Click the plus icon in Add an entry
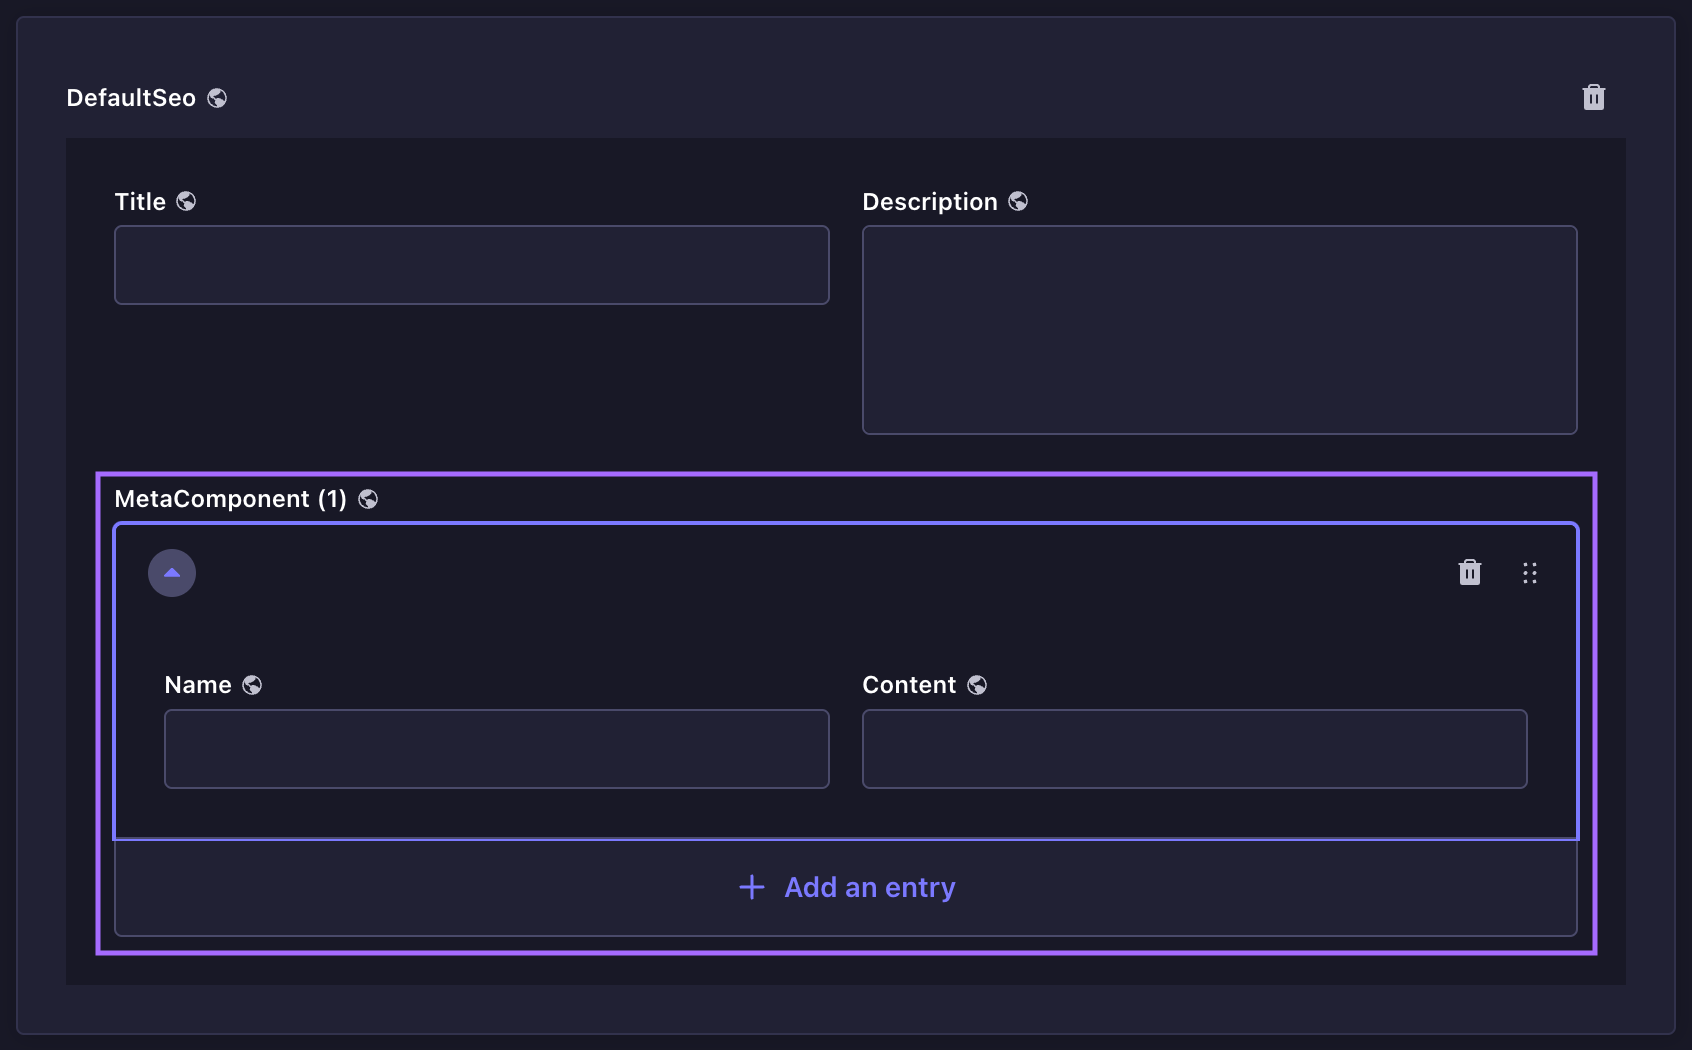Image resolution: width=1692 pixels, height=1050 pixels. (752, 887)
